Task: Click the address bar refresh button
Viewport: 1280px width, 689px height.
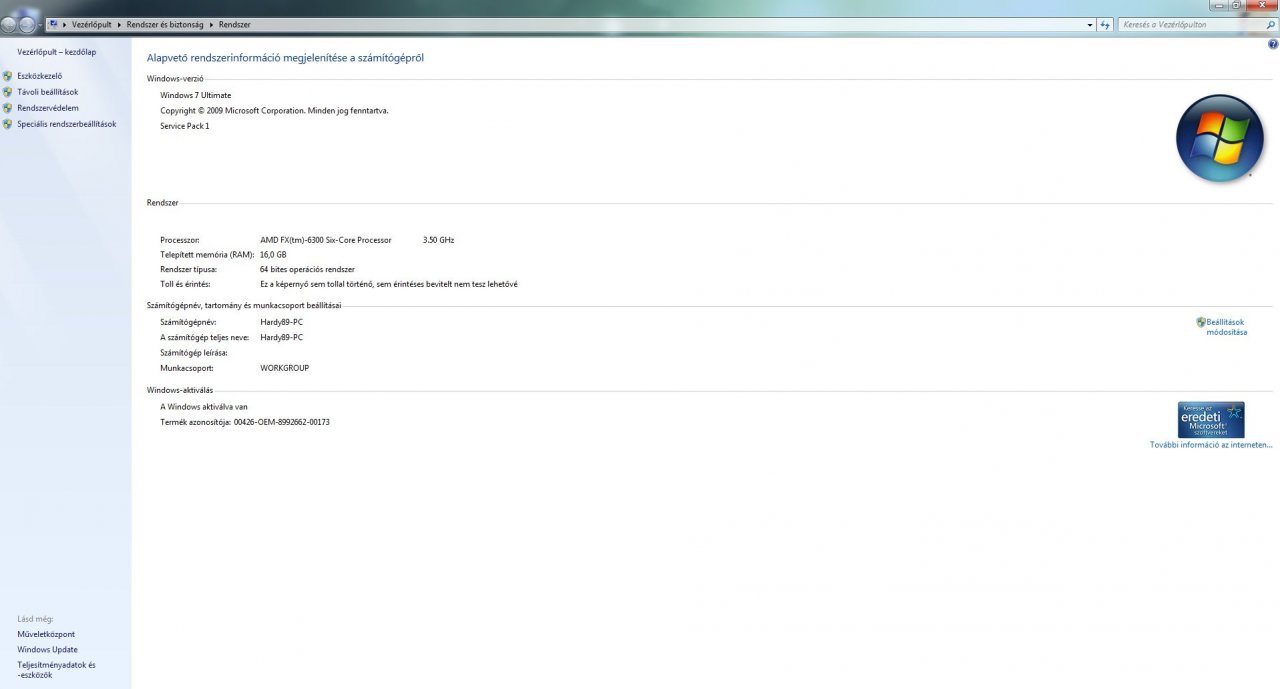Action: (1106, 24)
